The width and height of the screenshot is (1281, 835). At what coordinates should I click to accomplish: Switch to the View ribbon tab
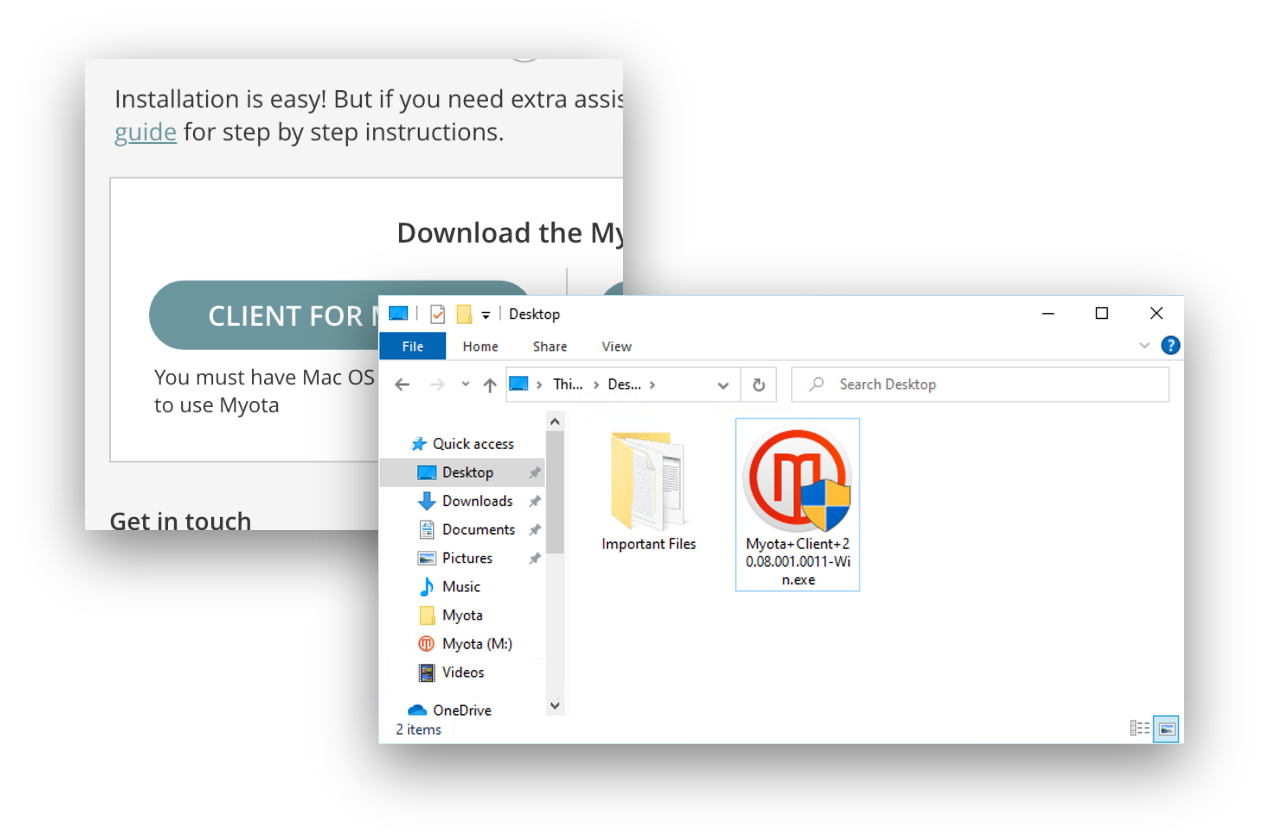[617, 346]
